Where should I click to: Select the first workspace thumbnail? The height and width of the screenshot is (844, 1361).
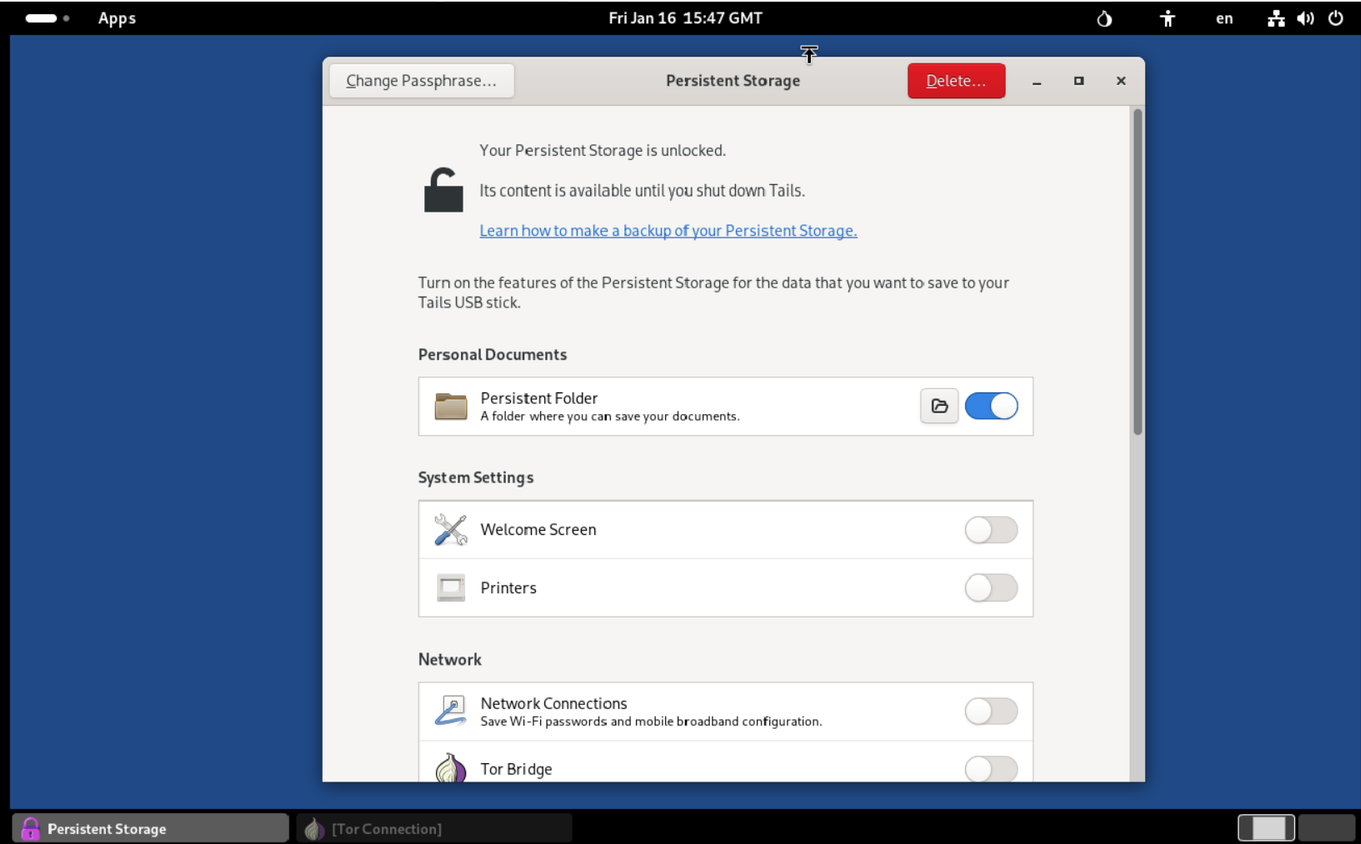pyautogui.click(x=1266, y=828)
